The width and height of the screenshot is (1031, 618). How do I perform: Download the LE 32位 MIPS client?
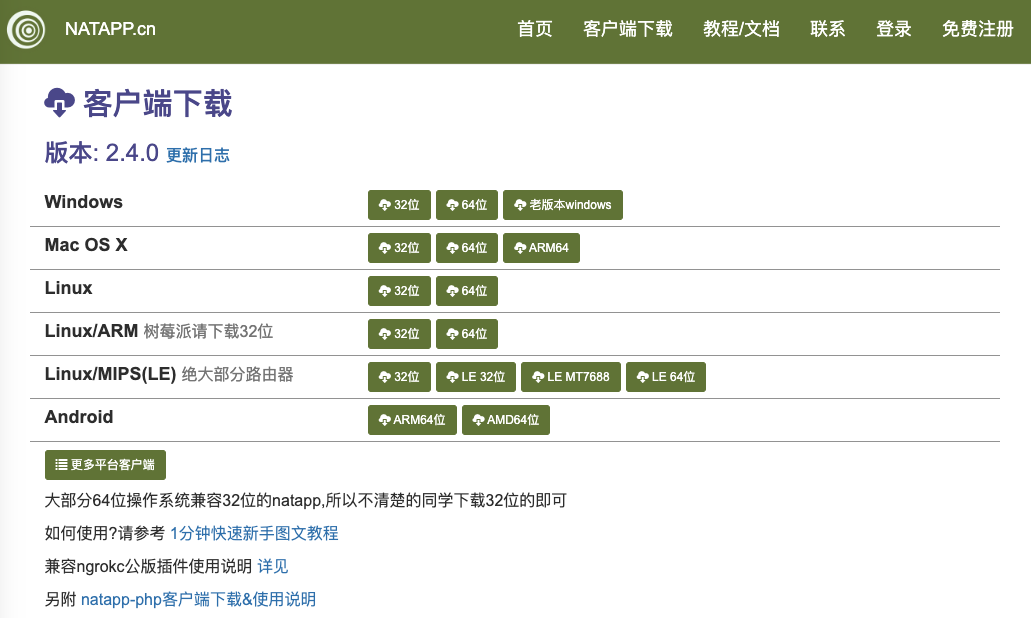476,377
